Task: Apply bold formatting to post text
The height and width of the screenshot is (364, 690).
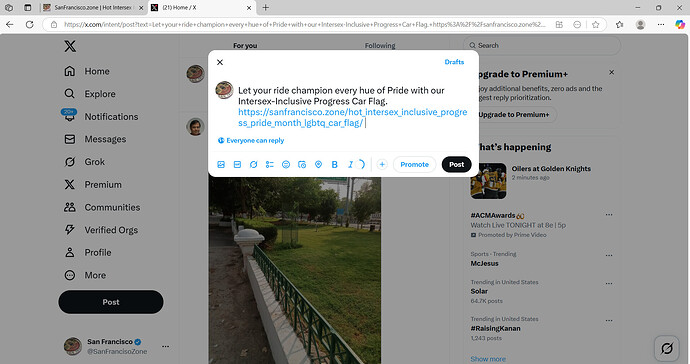Action: (334, 165)
